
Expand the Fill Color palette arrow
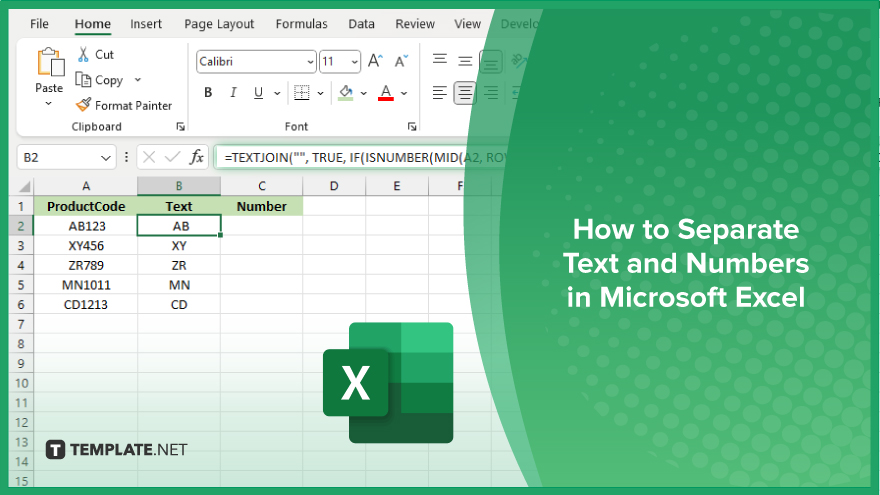[x=364, y=93]
